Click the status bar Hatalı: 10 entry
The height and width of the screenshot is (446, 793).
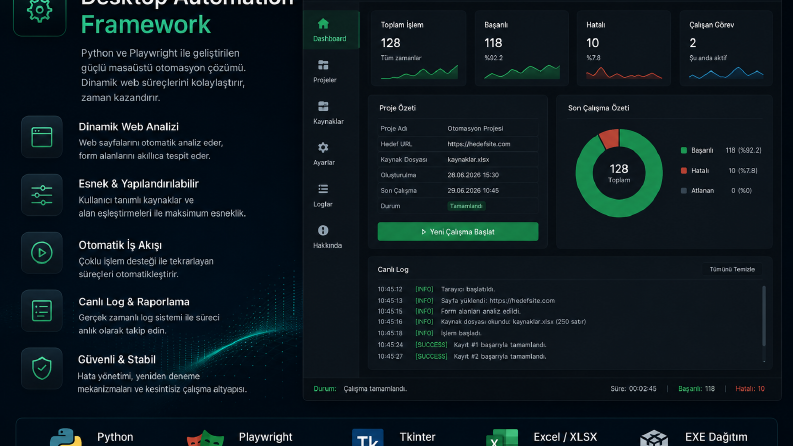click(x=750, y=389)
